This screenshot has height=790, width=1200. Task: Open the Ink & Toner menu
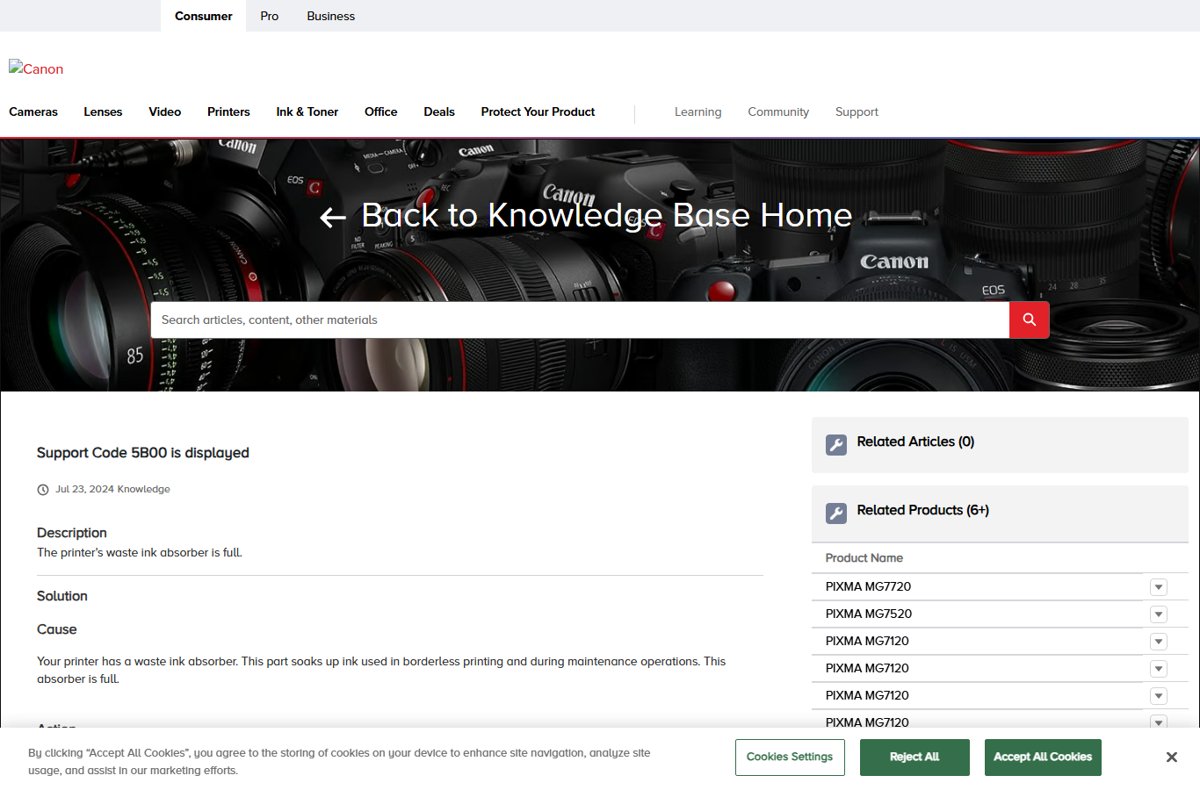click(307, 112)
